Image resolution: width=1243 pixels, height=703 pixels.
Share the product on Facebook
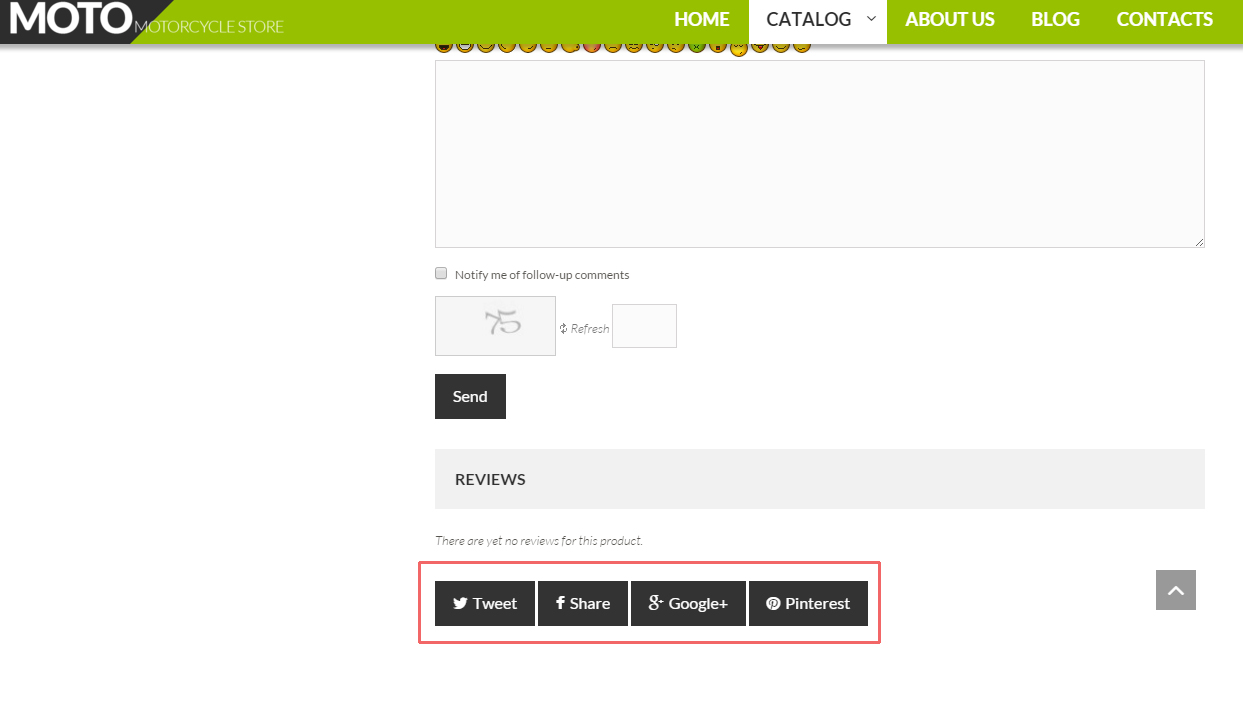[583, 603]
